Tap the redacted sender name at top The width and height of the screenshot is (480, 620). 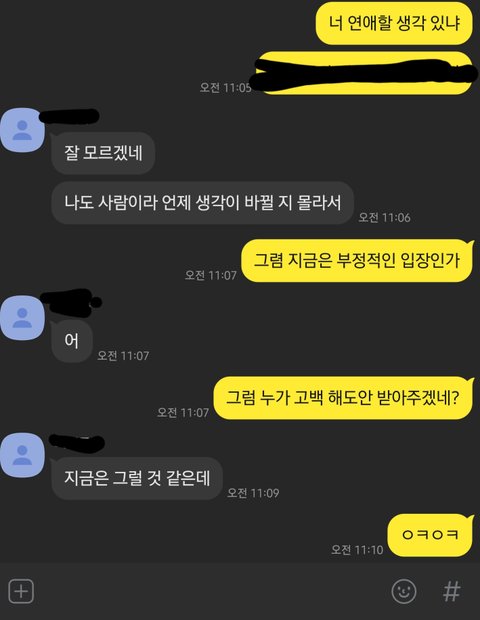pos(69,115)
